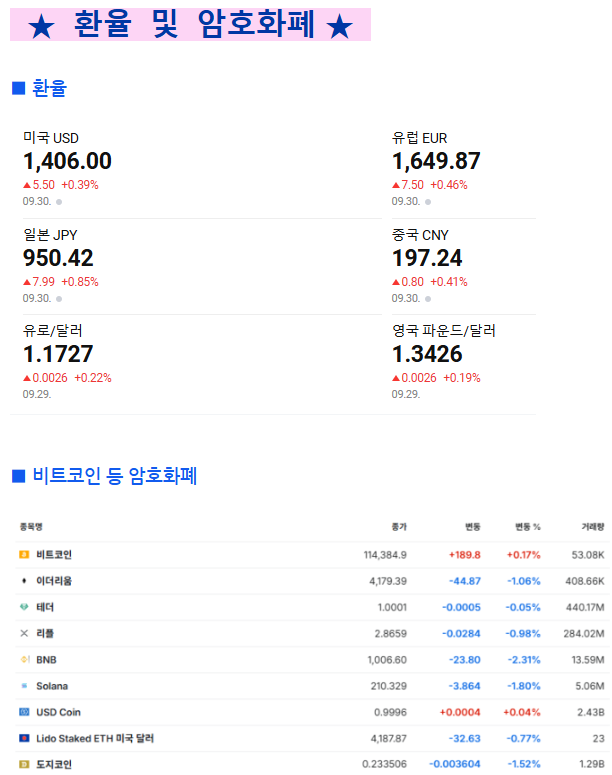Click the USD Coin icon
Image resolution: width=612 pixels, height=775 pixels.
pyautogui.click(x=24, y=712)
